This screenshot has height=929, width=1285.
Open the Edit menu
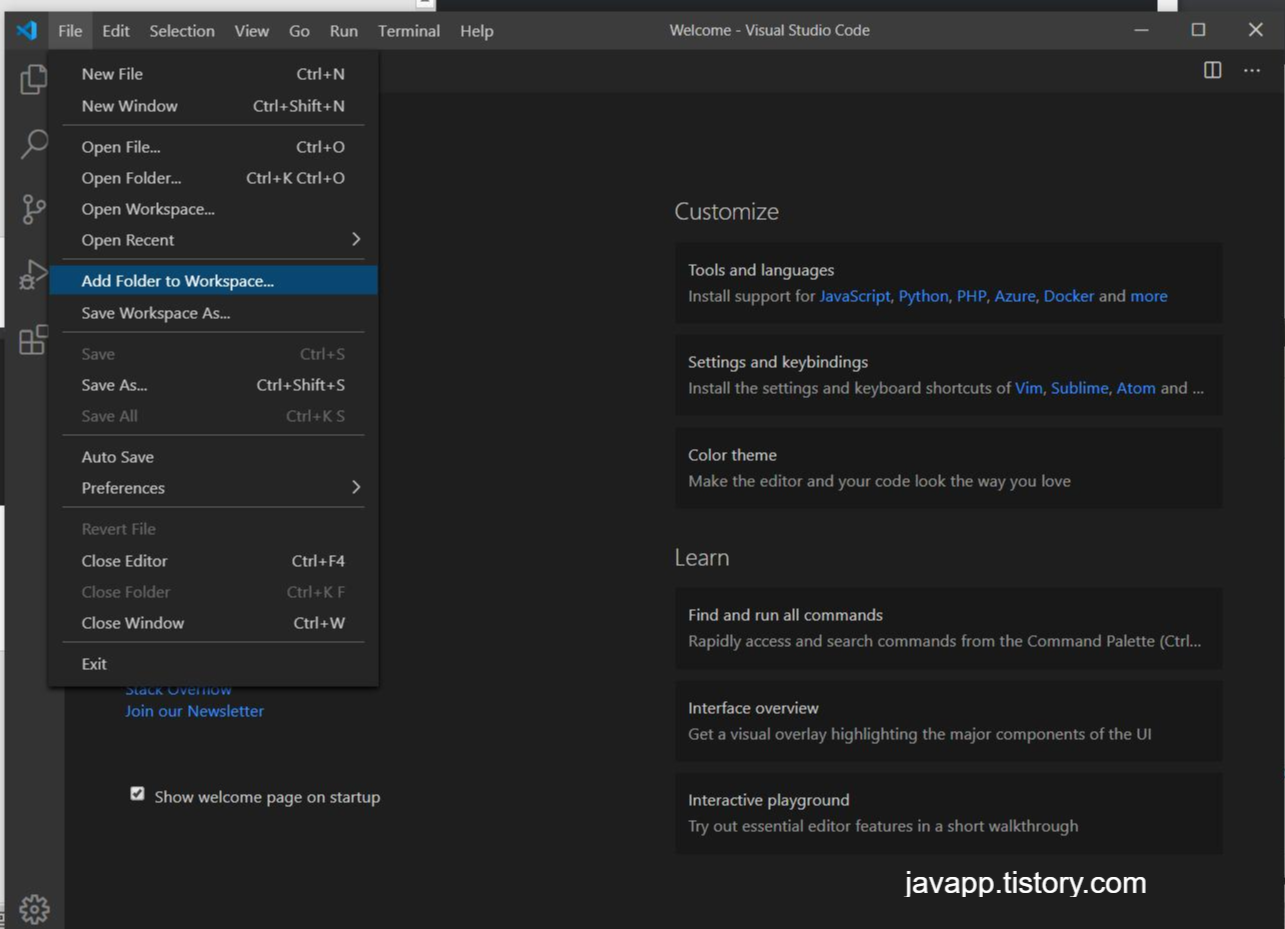[x=116, y=30]
